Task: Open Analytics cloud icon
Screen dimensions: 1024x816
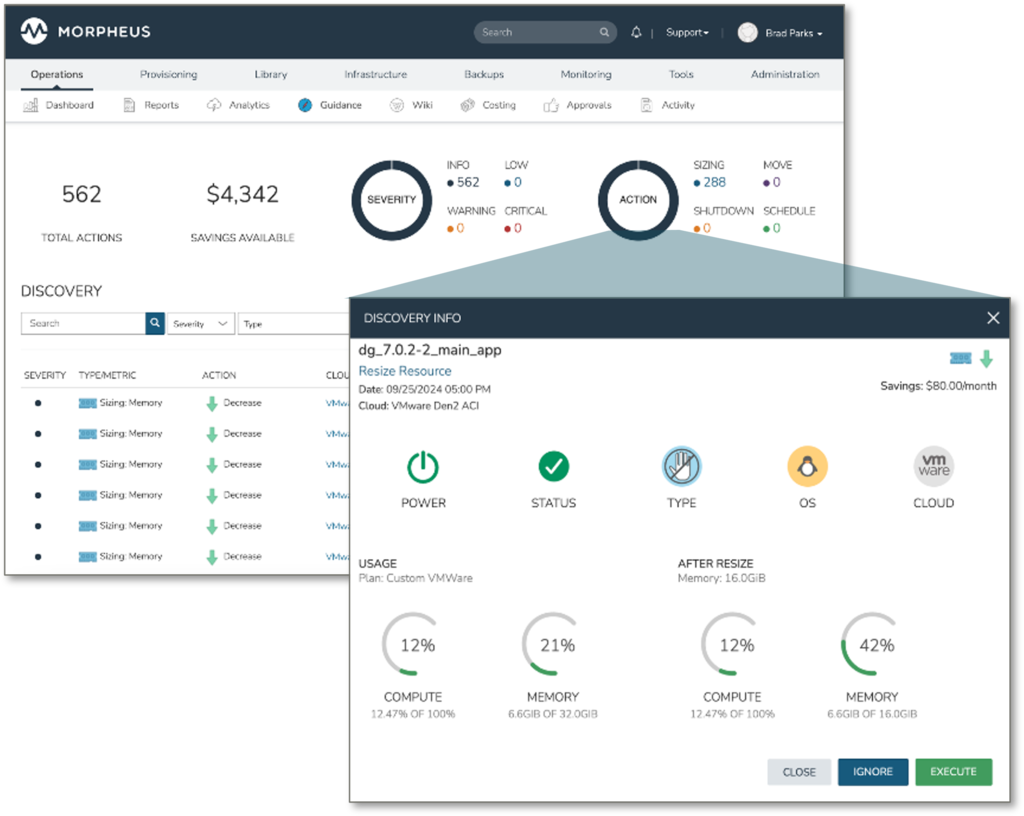Action: pos(214,105)
